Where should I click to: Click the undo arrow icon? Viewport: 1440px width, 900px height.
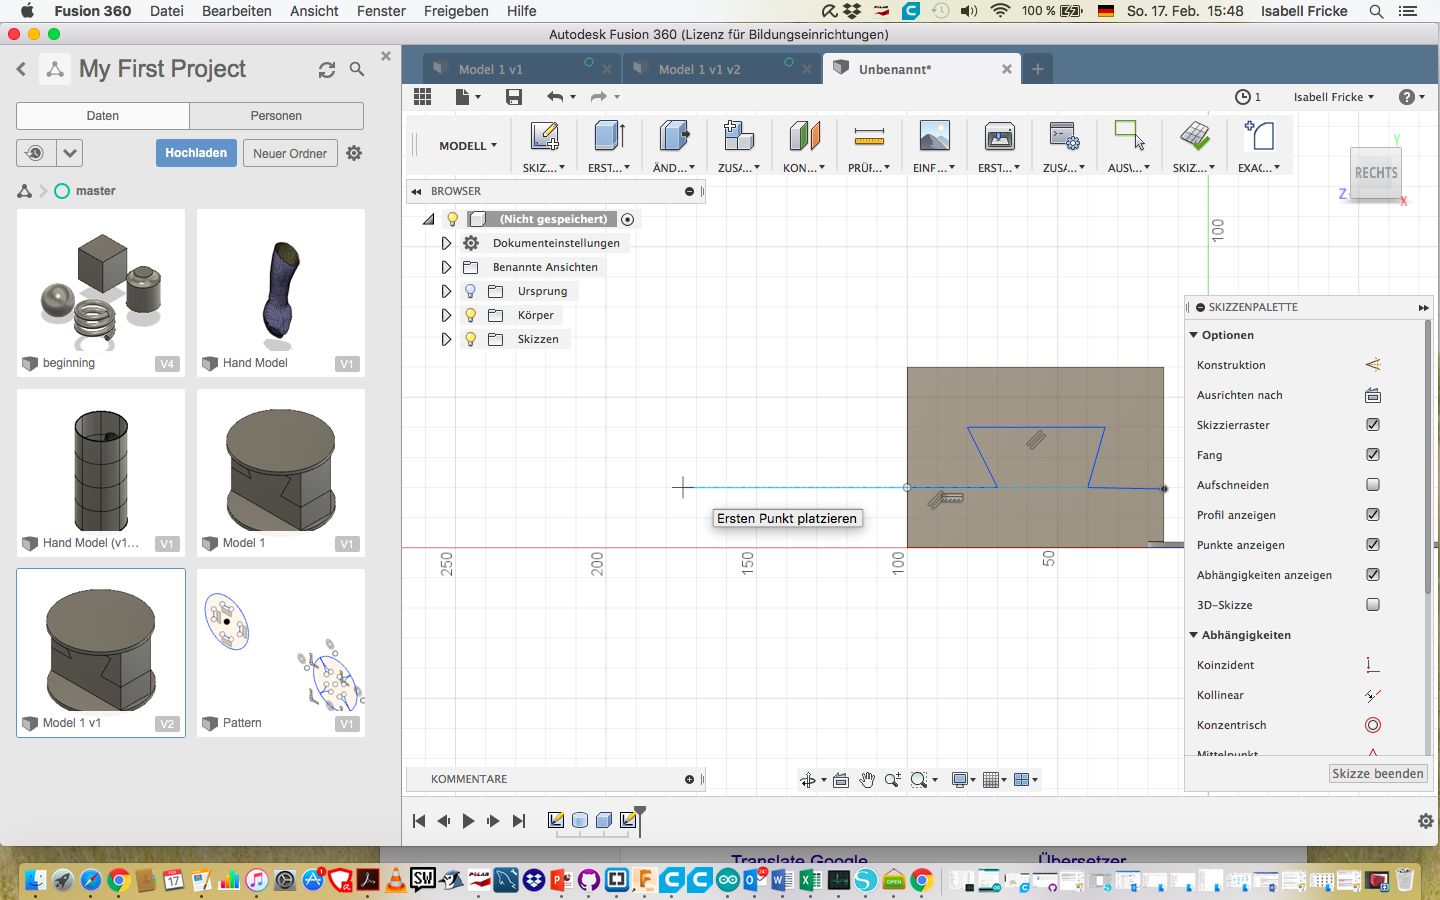click(555, 97)
